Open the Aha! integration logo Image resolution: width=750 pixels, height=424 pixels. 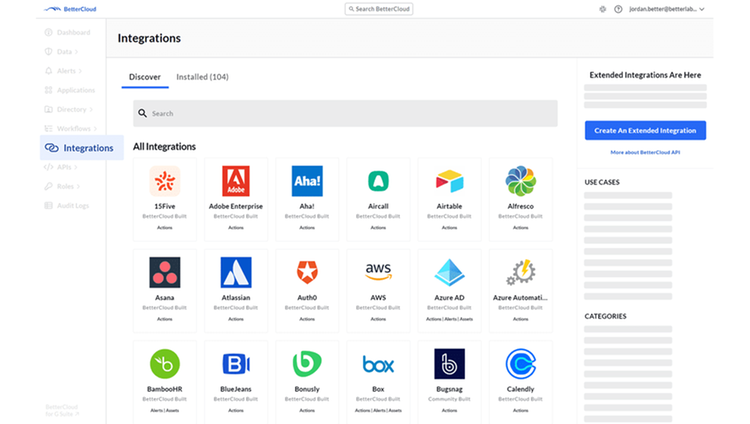click(307, 181)
